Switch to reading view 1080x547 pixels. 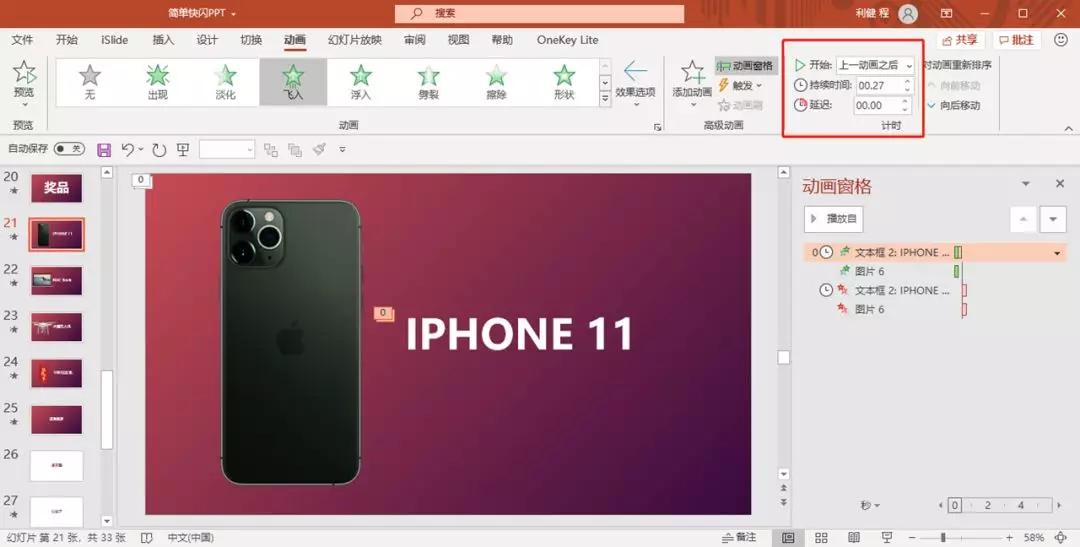[x=854, y=537]
